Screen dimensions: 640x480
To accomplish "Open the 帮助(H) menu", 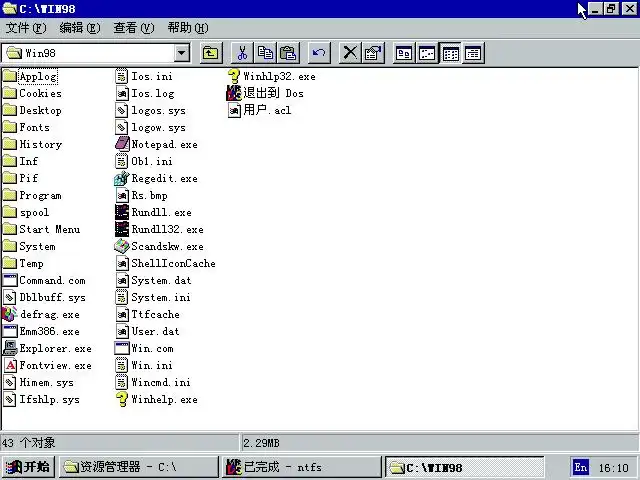I will tap(188, 28).
